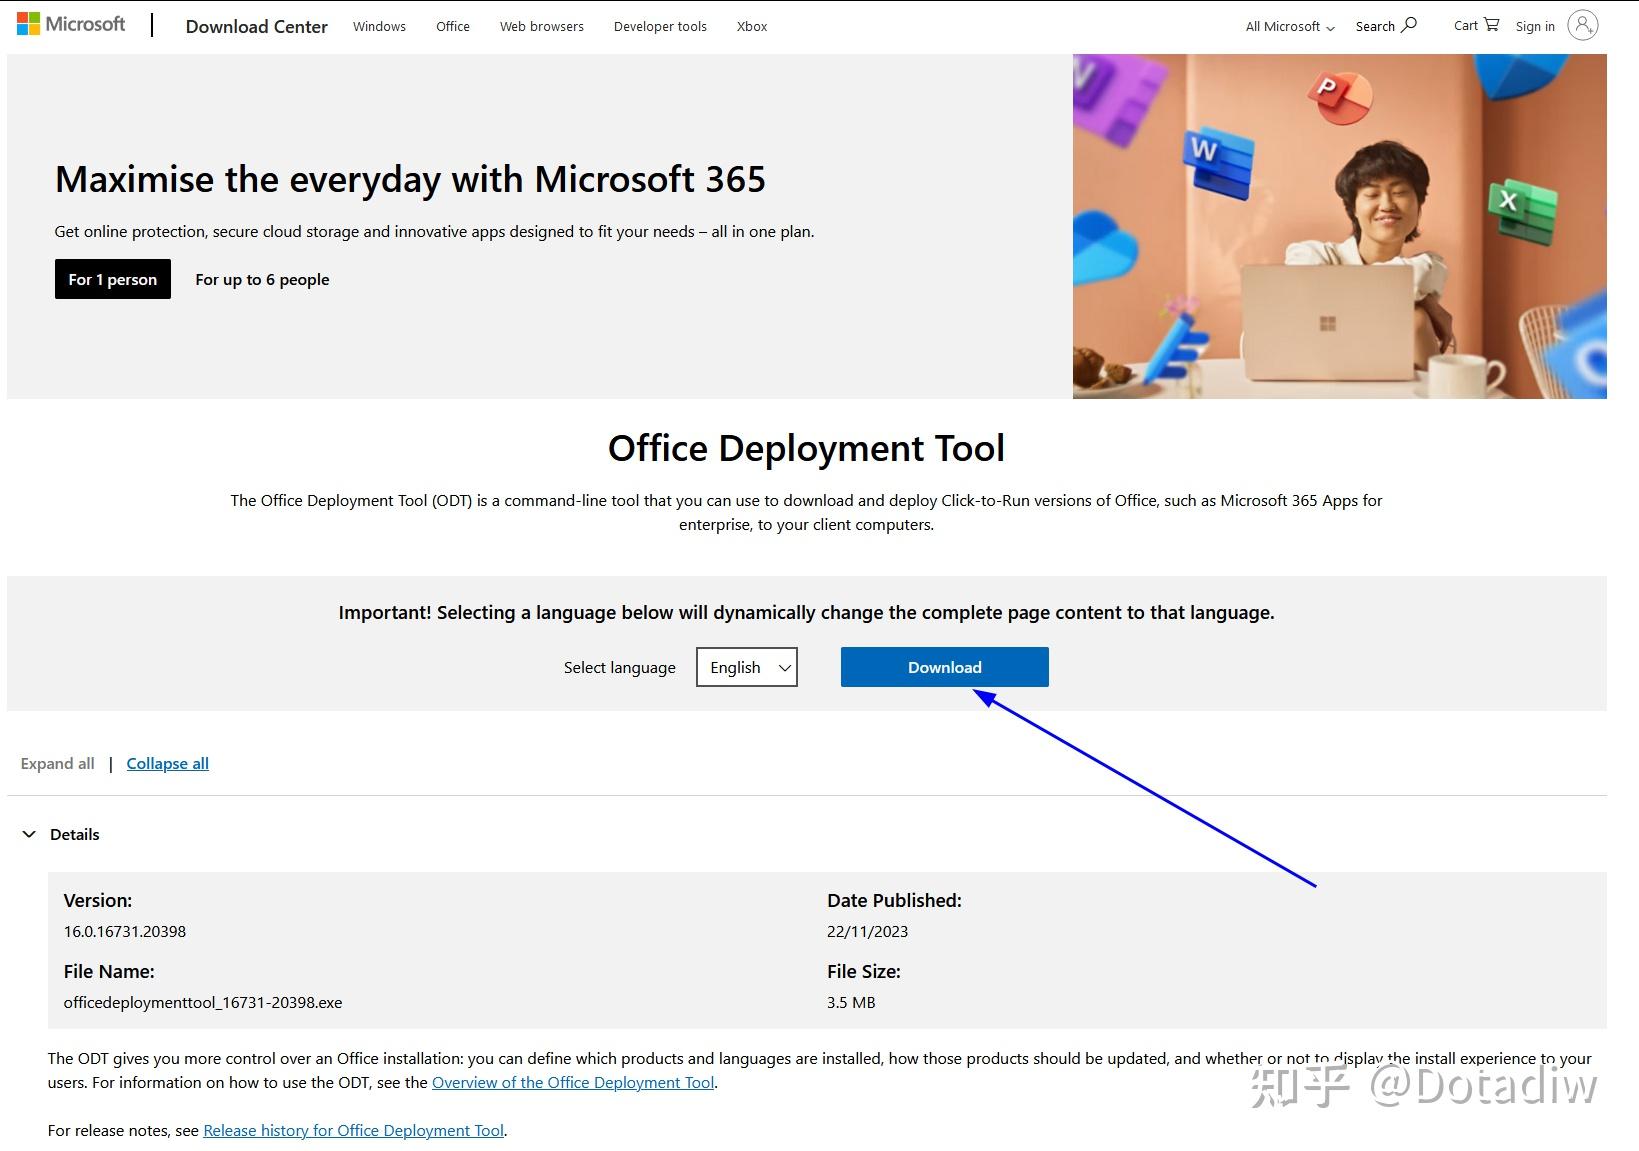Select the For 1 person plan

click(x=112, y=279)
